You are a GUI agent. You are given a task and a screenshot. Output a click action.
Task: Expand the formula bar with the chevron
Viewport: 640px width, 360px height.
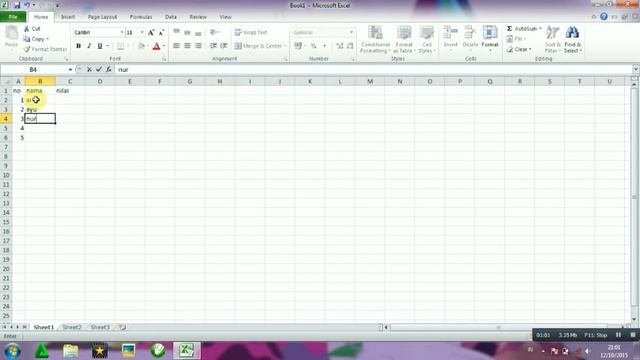(x=636, y=70)
